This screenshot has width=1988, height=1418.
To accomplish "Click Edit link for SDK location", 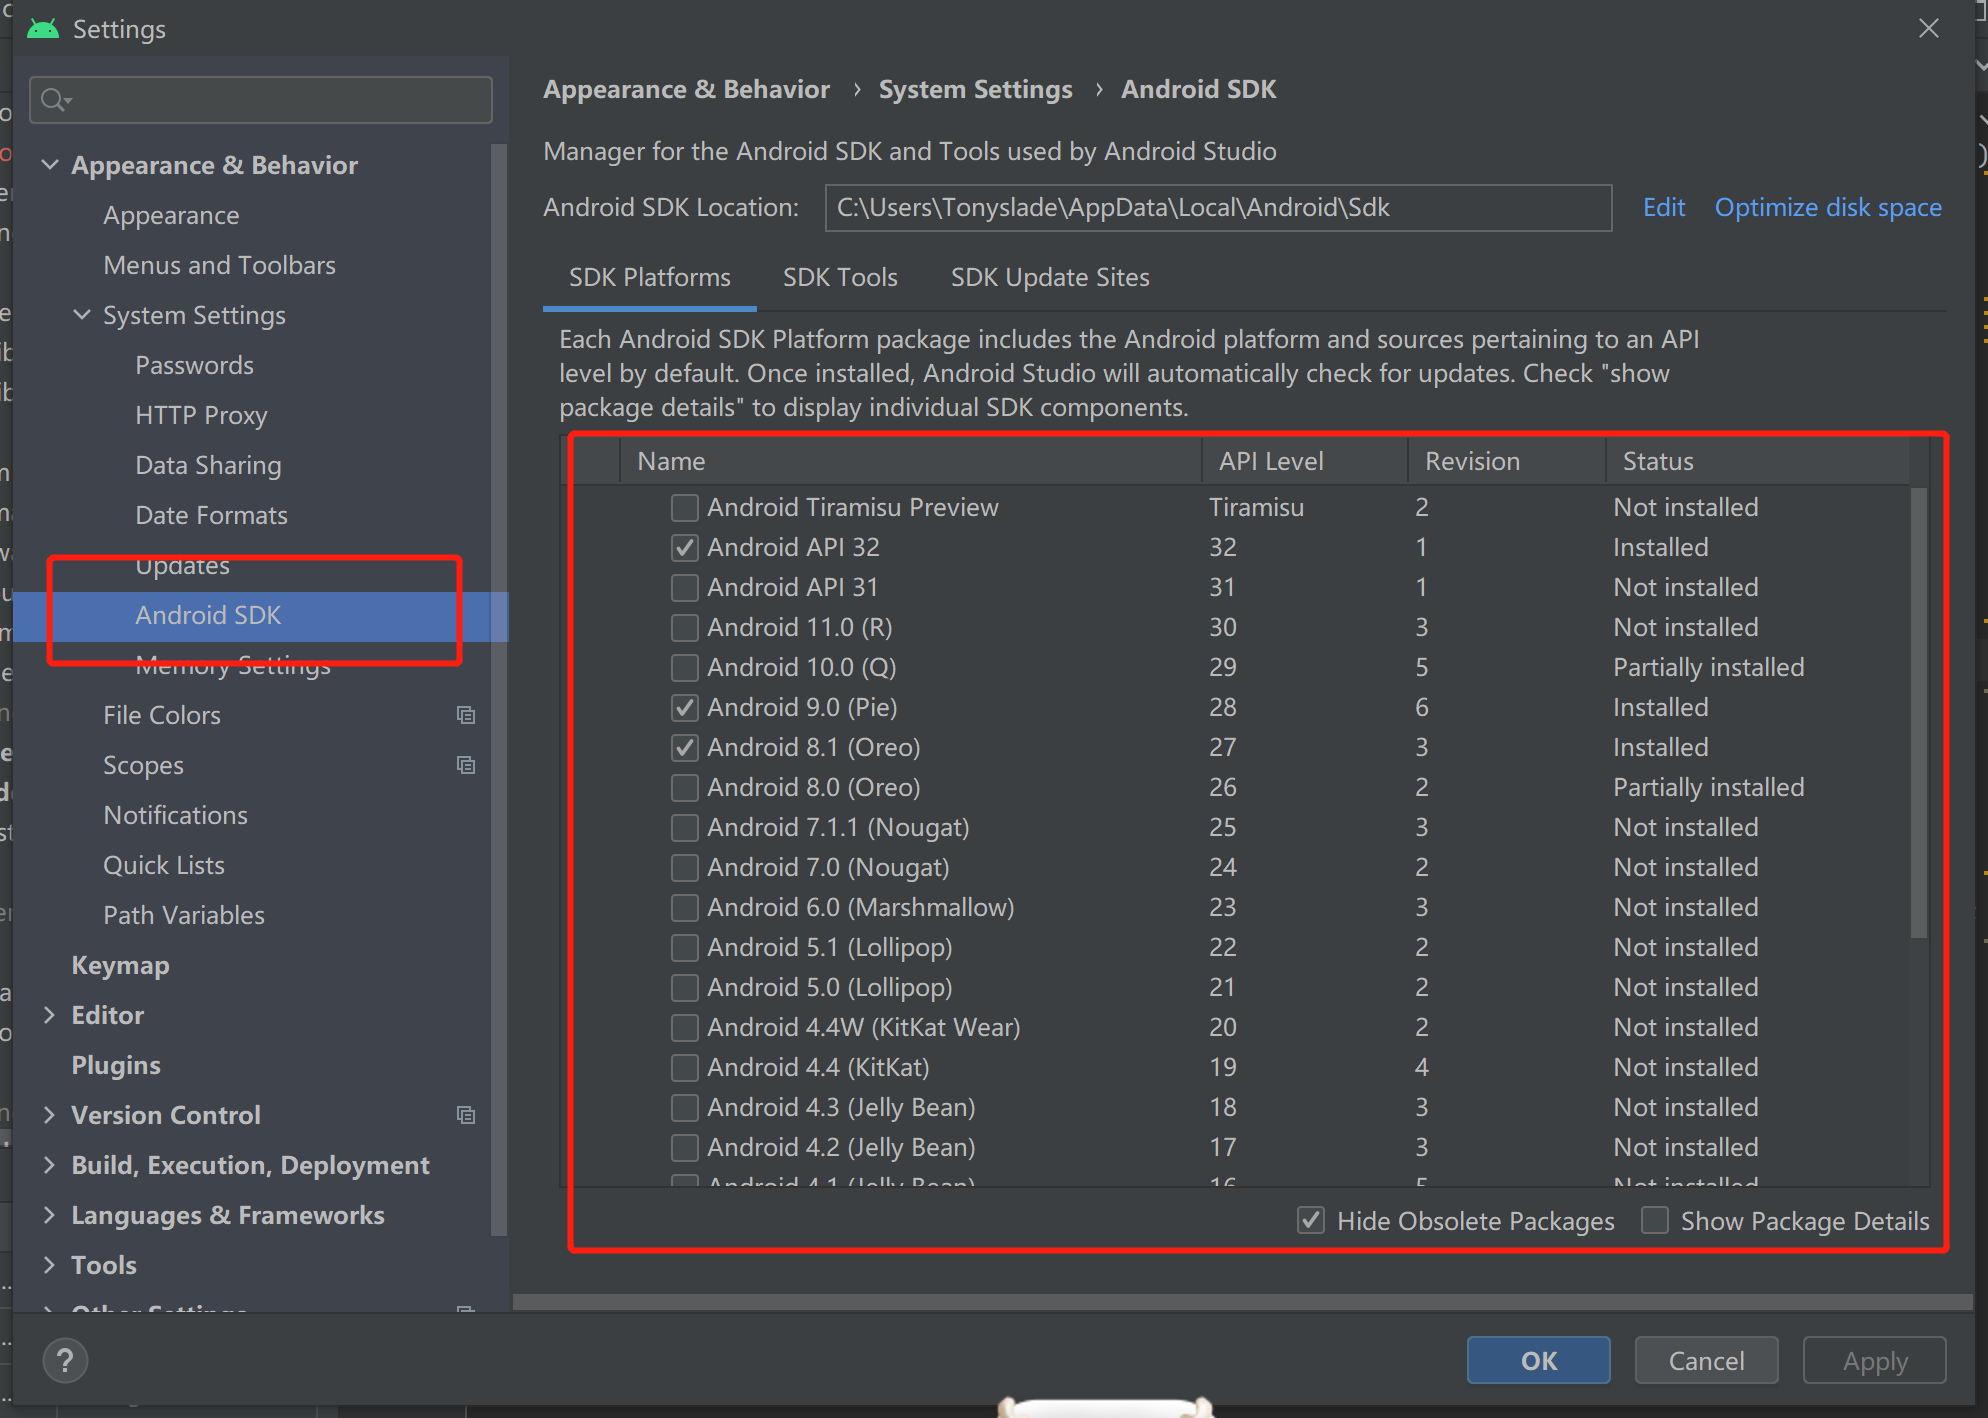I will tap(1664, 207).
